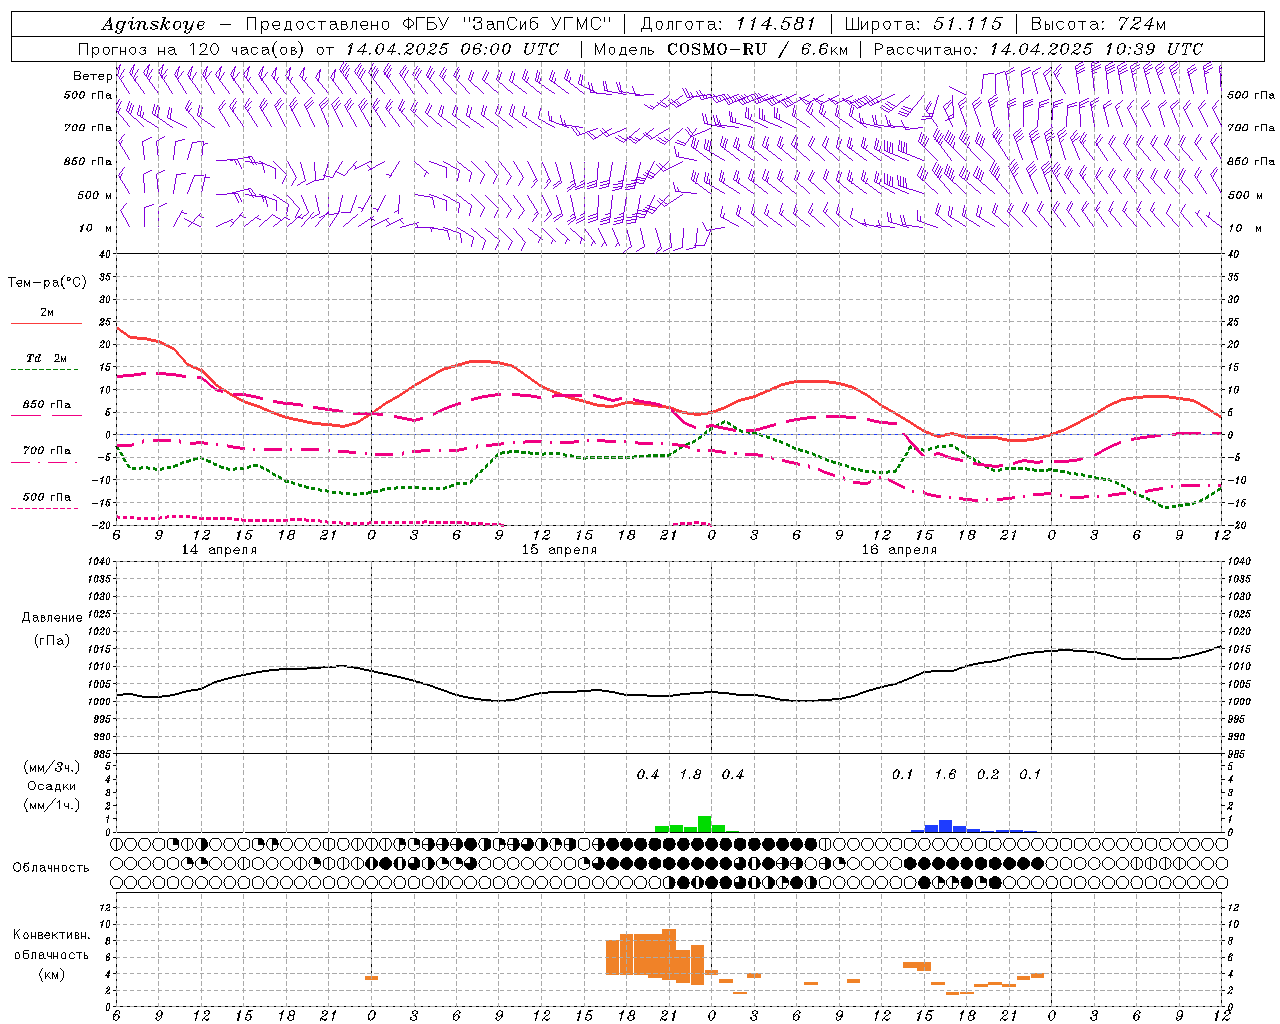Click the precipitation total value 1.8
Screen dimensions: 1280x1024
[x=690, y=775]
